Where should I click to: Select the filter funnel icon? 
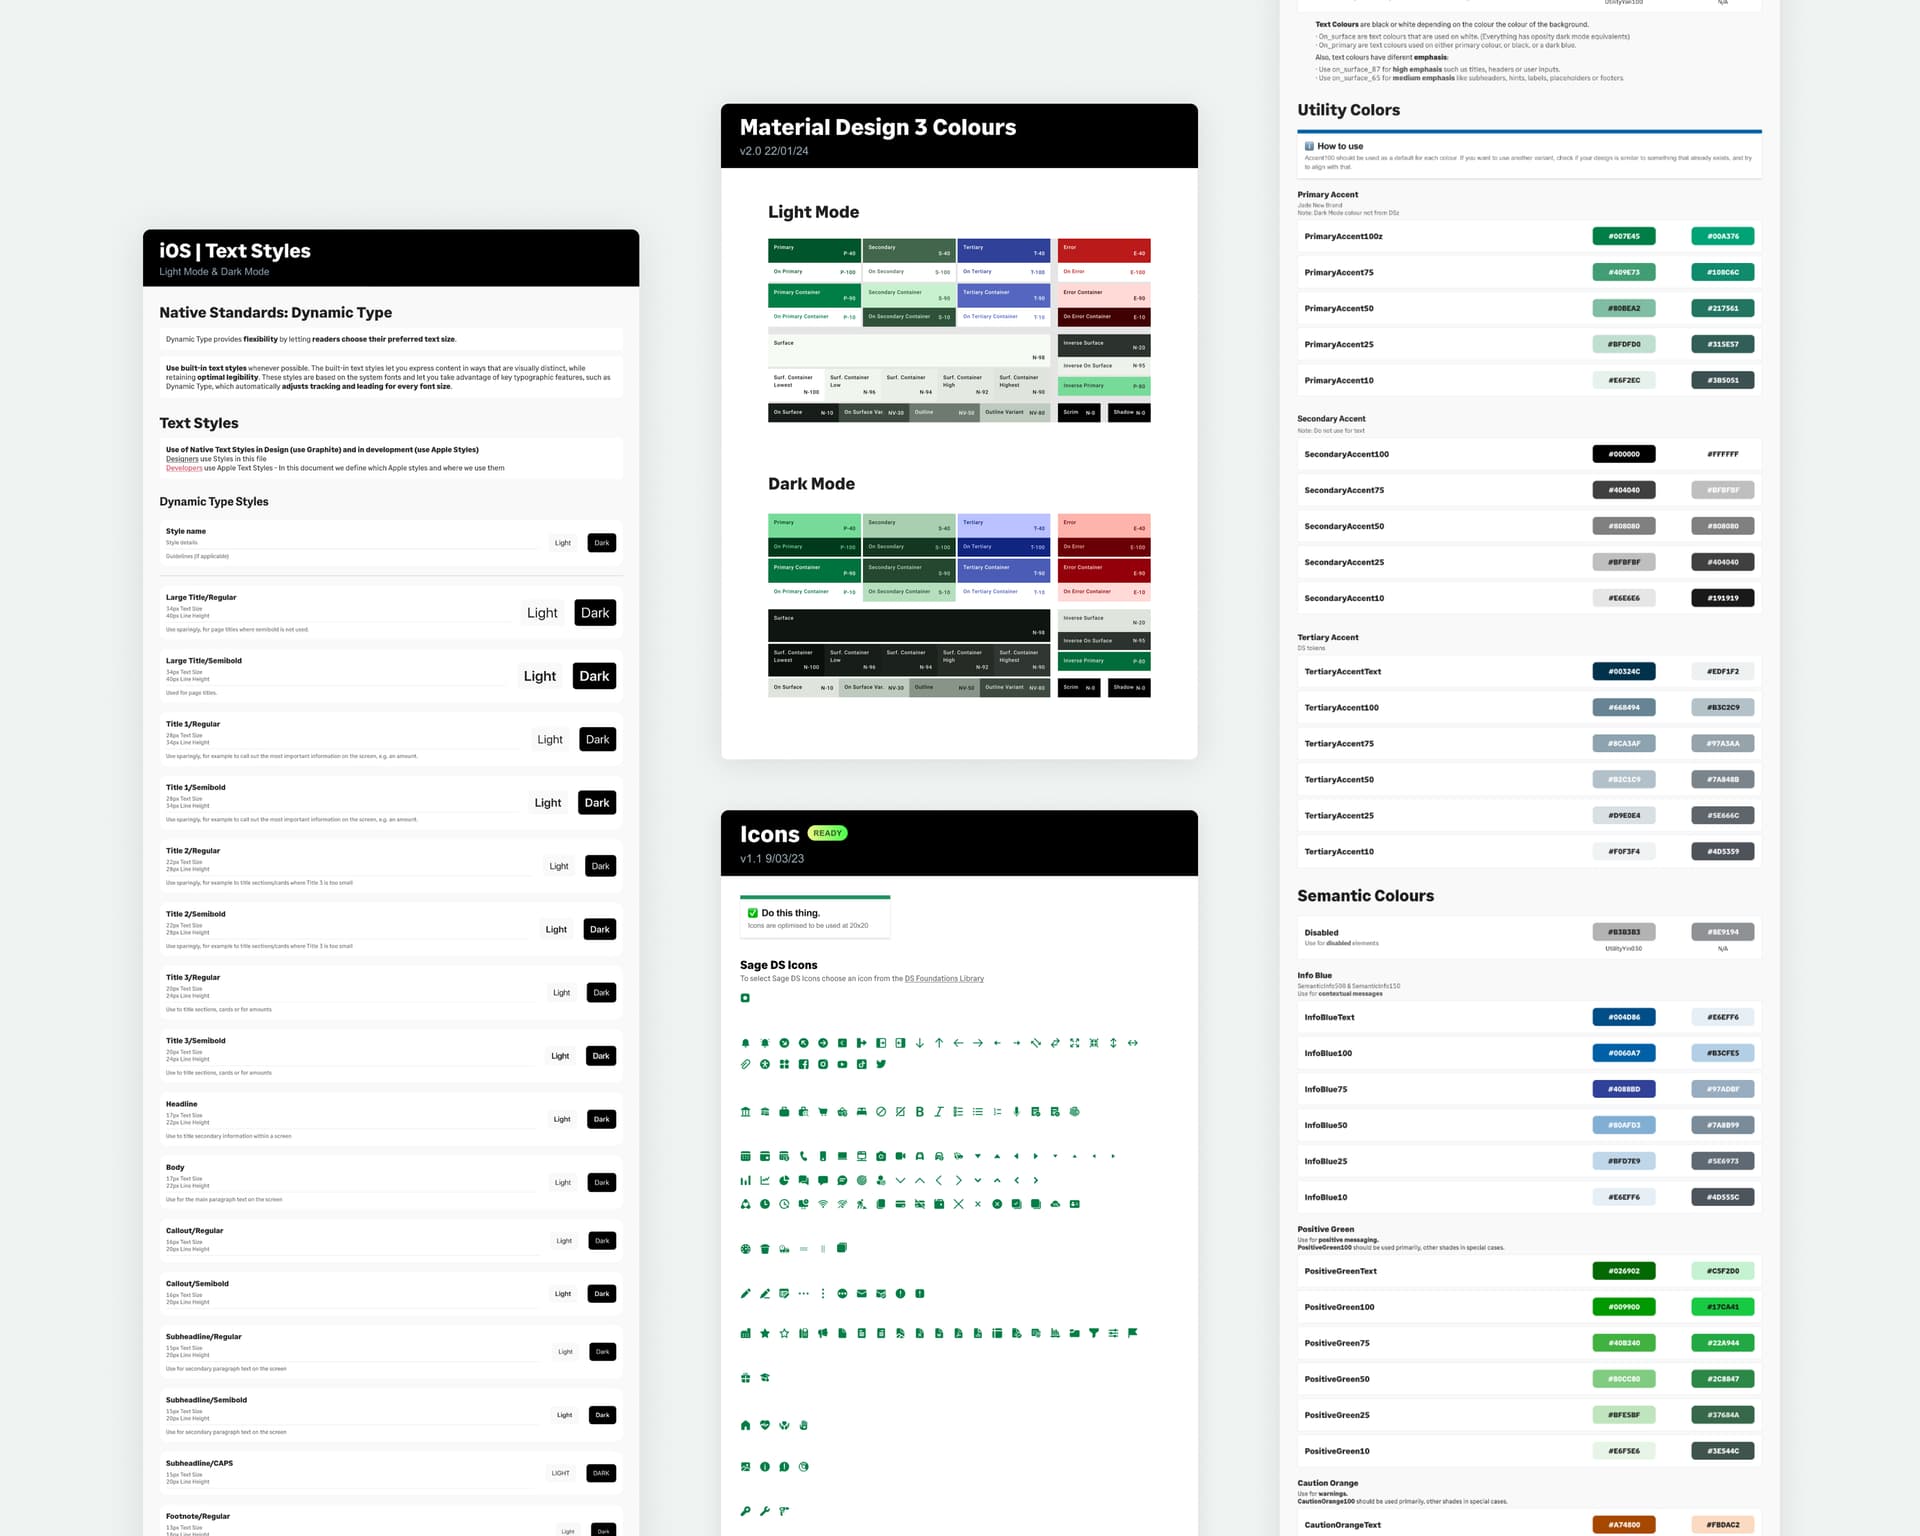[1094, 1334]
